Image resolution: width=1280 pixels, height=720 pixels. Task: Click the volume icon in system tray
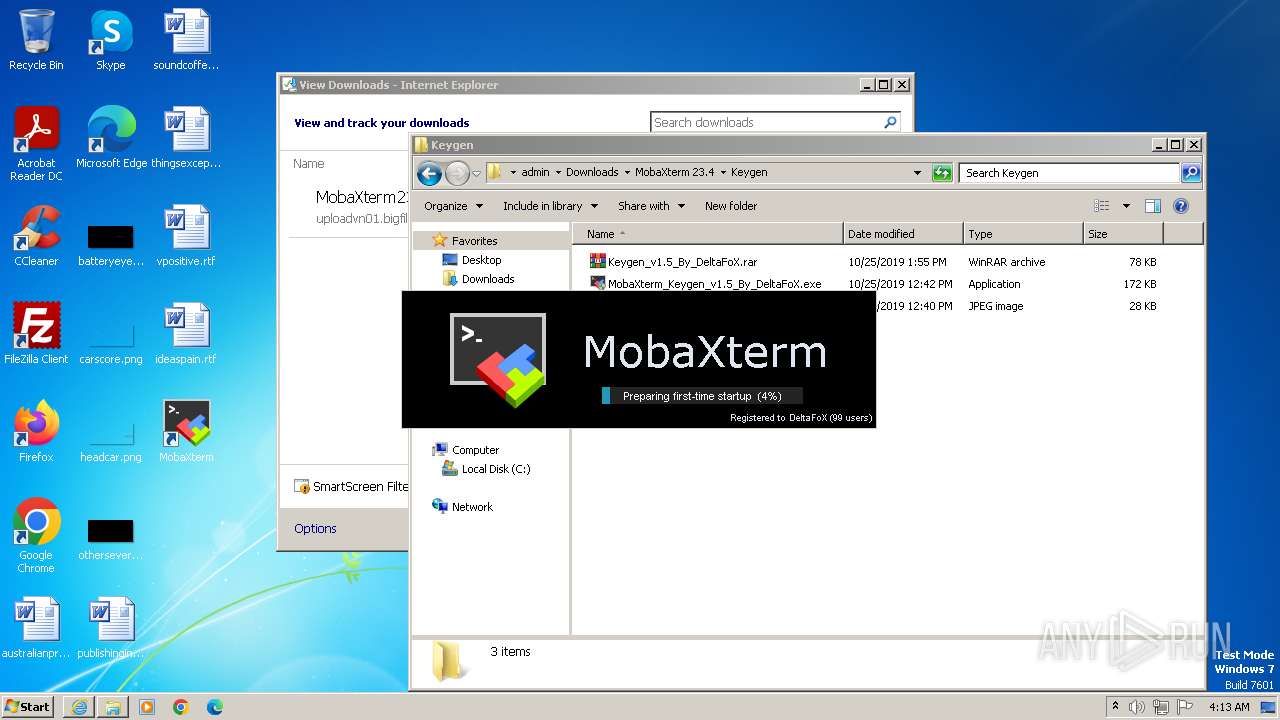[1137, 707]
